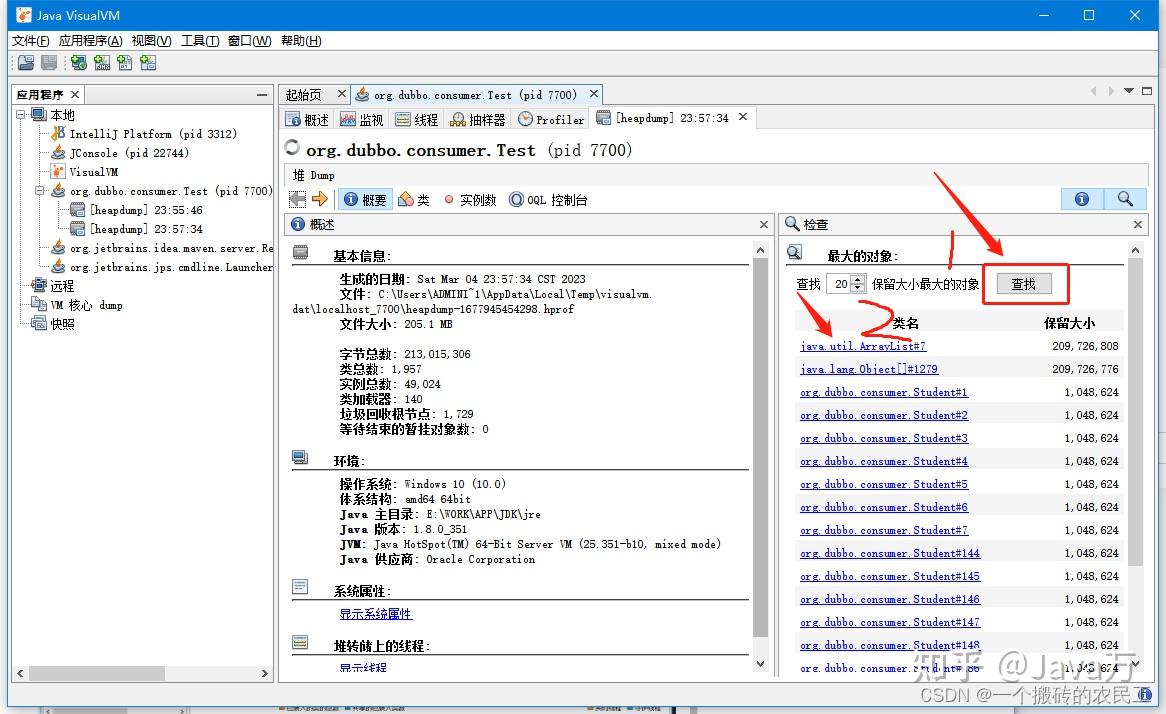Click the 查找 find button
Image resolution: width=1166 pixels, height=714 pixels.
coord(1024,284)
